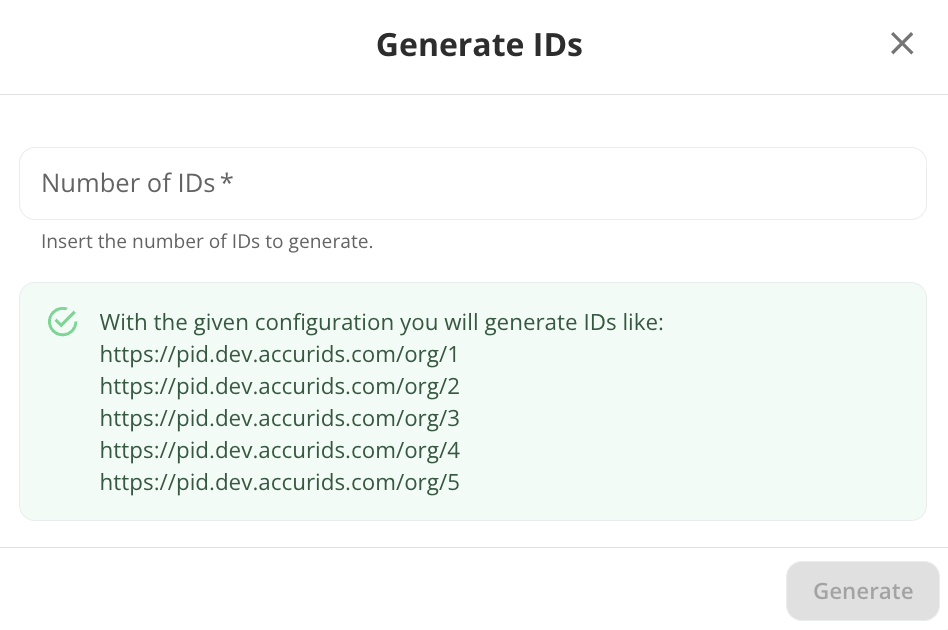The height and width of the screenshot is (630, 948).
Task: Click the divider line above the Generate button
Action: [474, 547]
